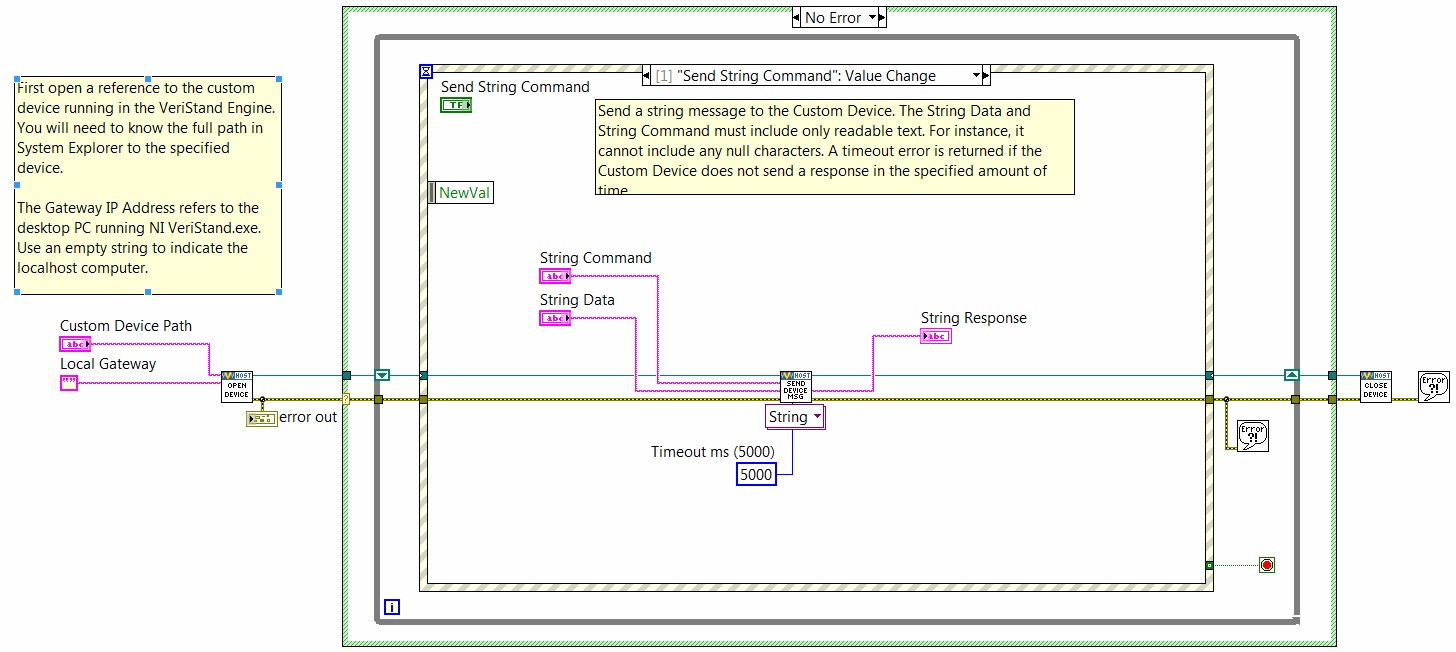Select the String Data control terminal
This screenshot has height=652, width=1456.
point(555,318)
